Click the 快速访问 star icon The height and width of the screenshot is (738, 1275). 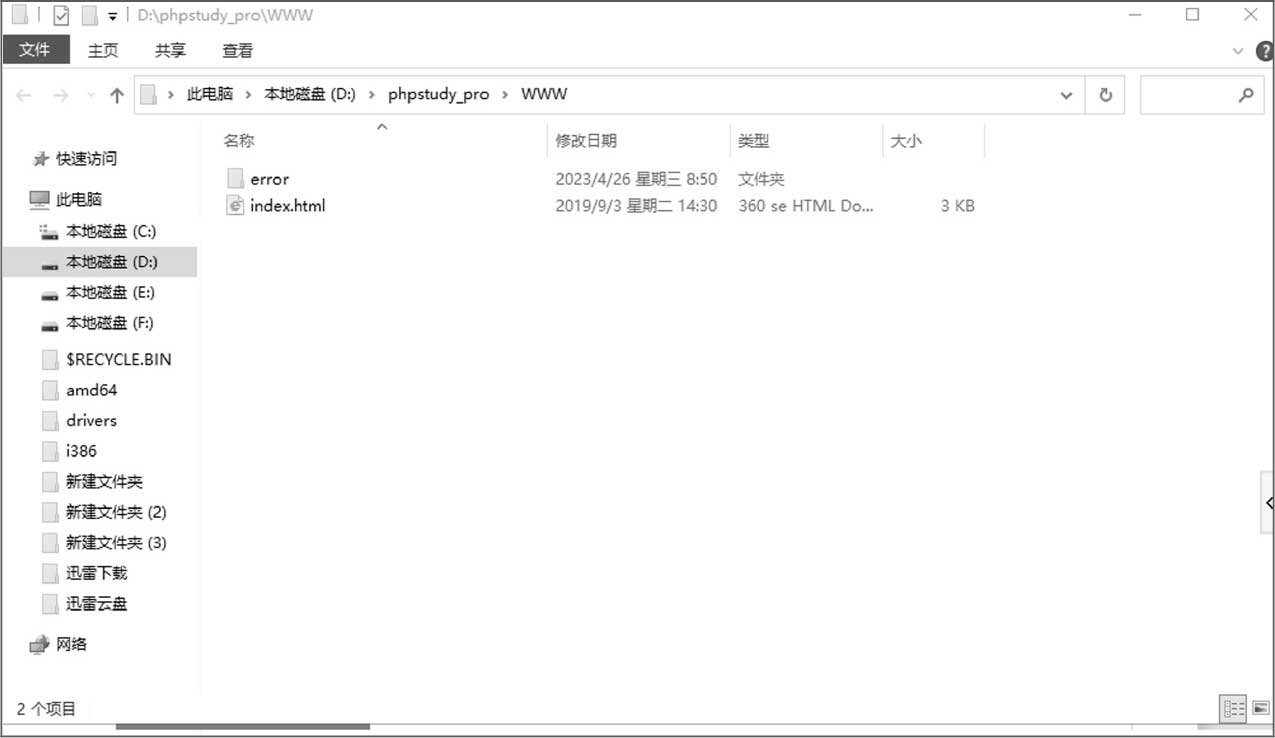40,158
